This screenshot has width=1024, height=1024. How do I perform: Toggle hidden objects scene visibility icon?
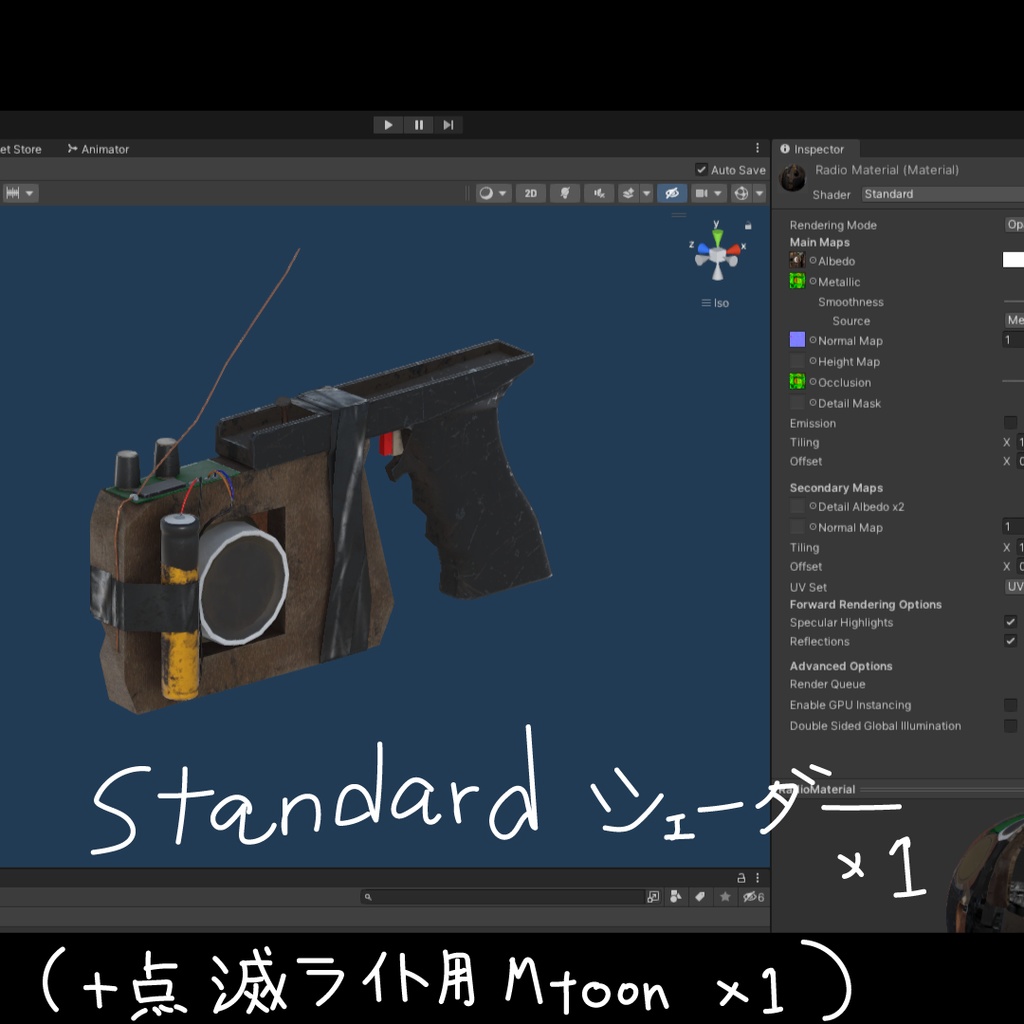(671, 193)
